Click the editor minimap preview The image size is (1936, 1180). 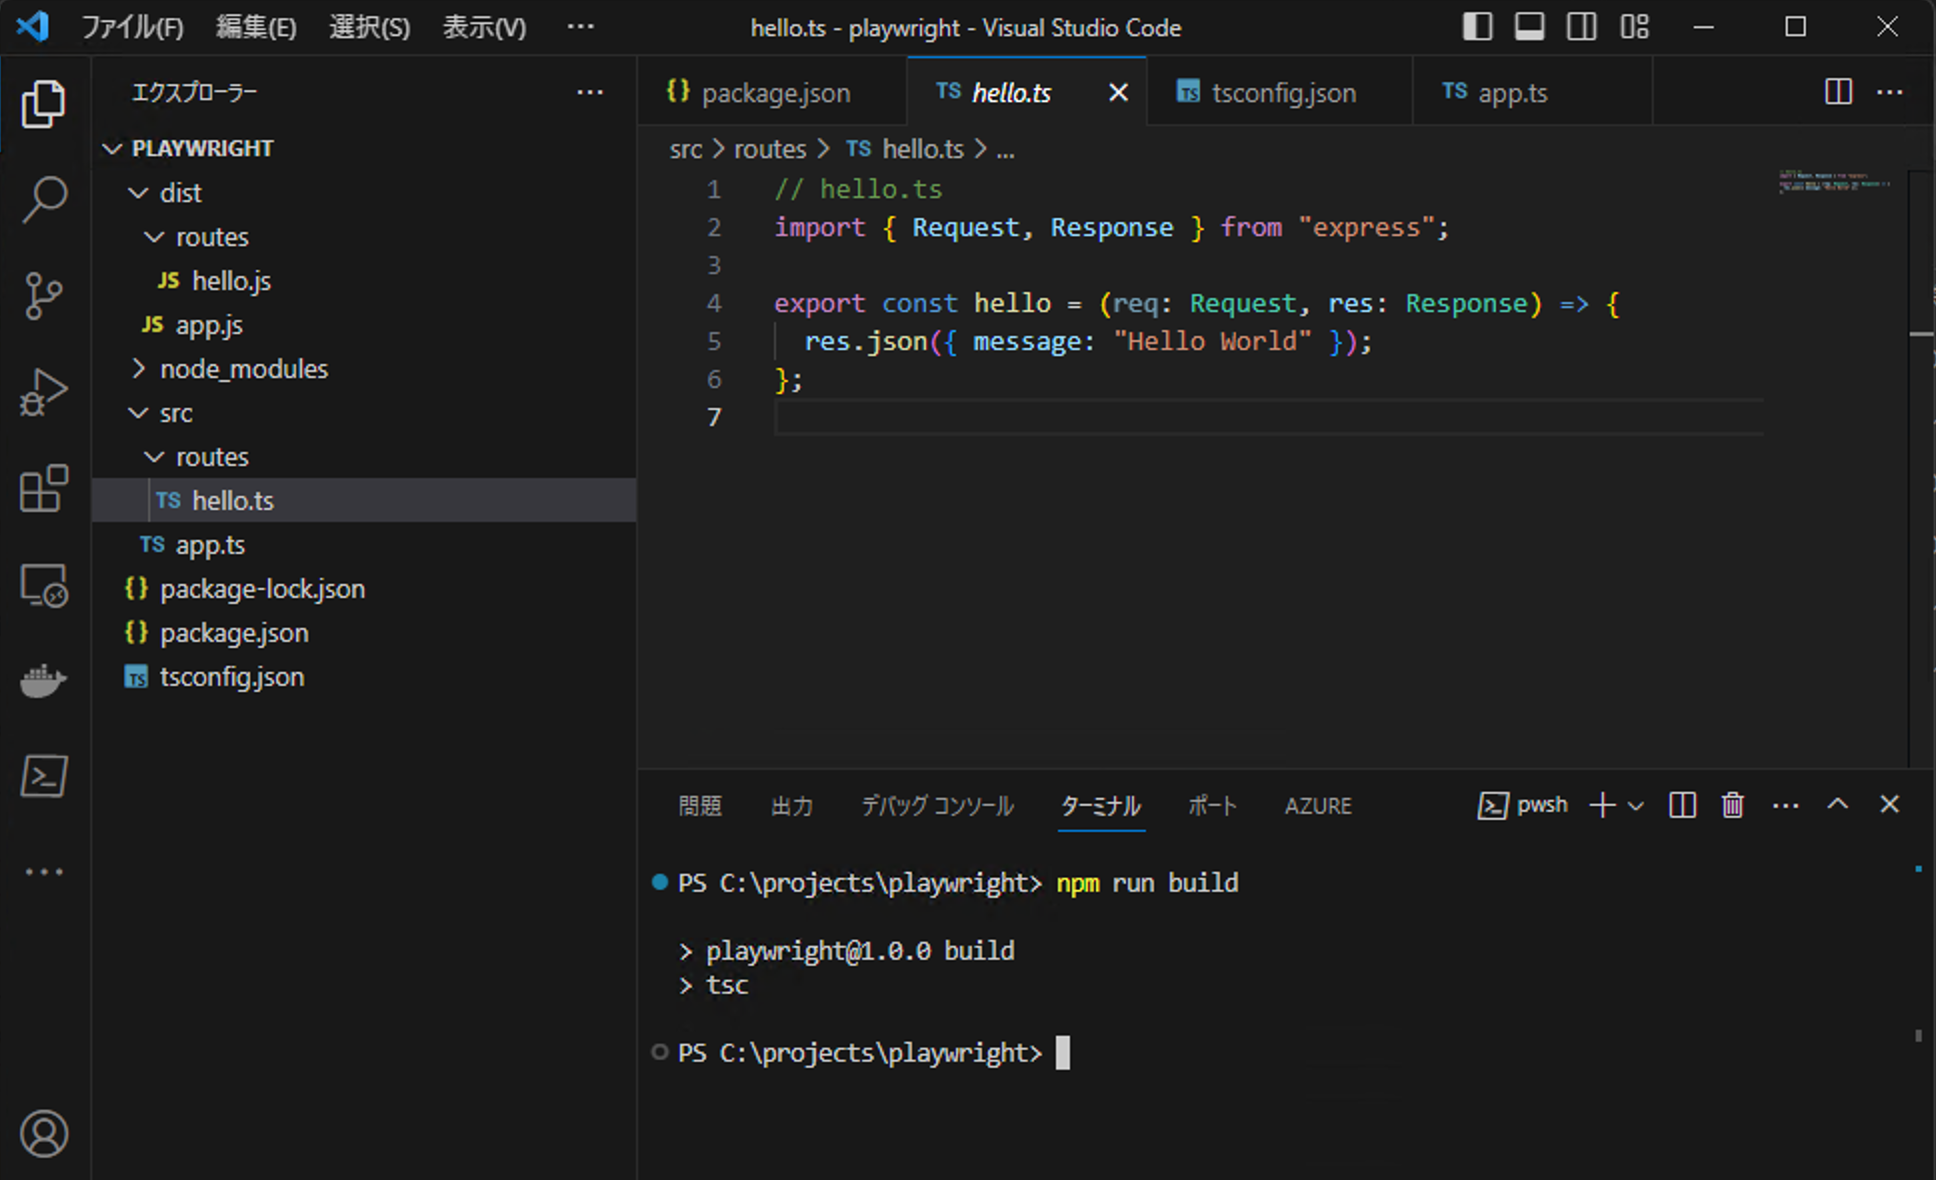coord(1834,182)
